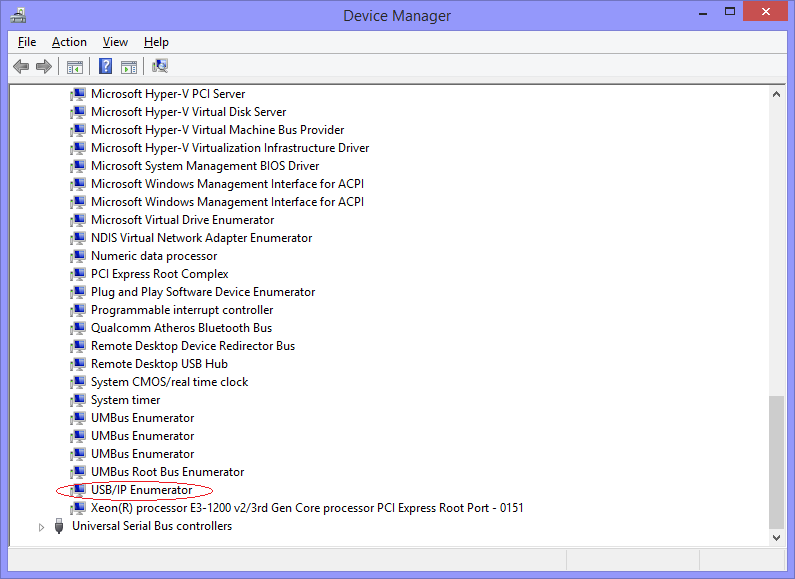This screenshot has width=795, height=579.
Task: Open the Help menu
Action: pos(156,42)
